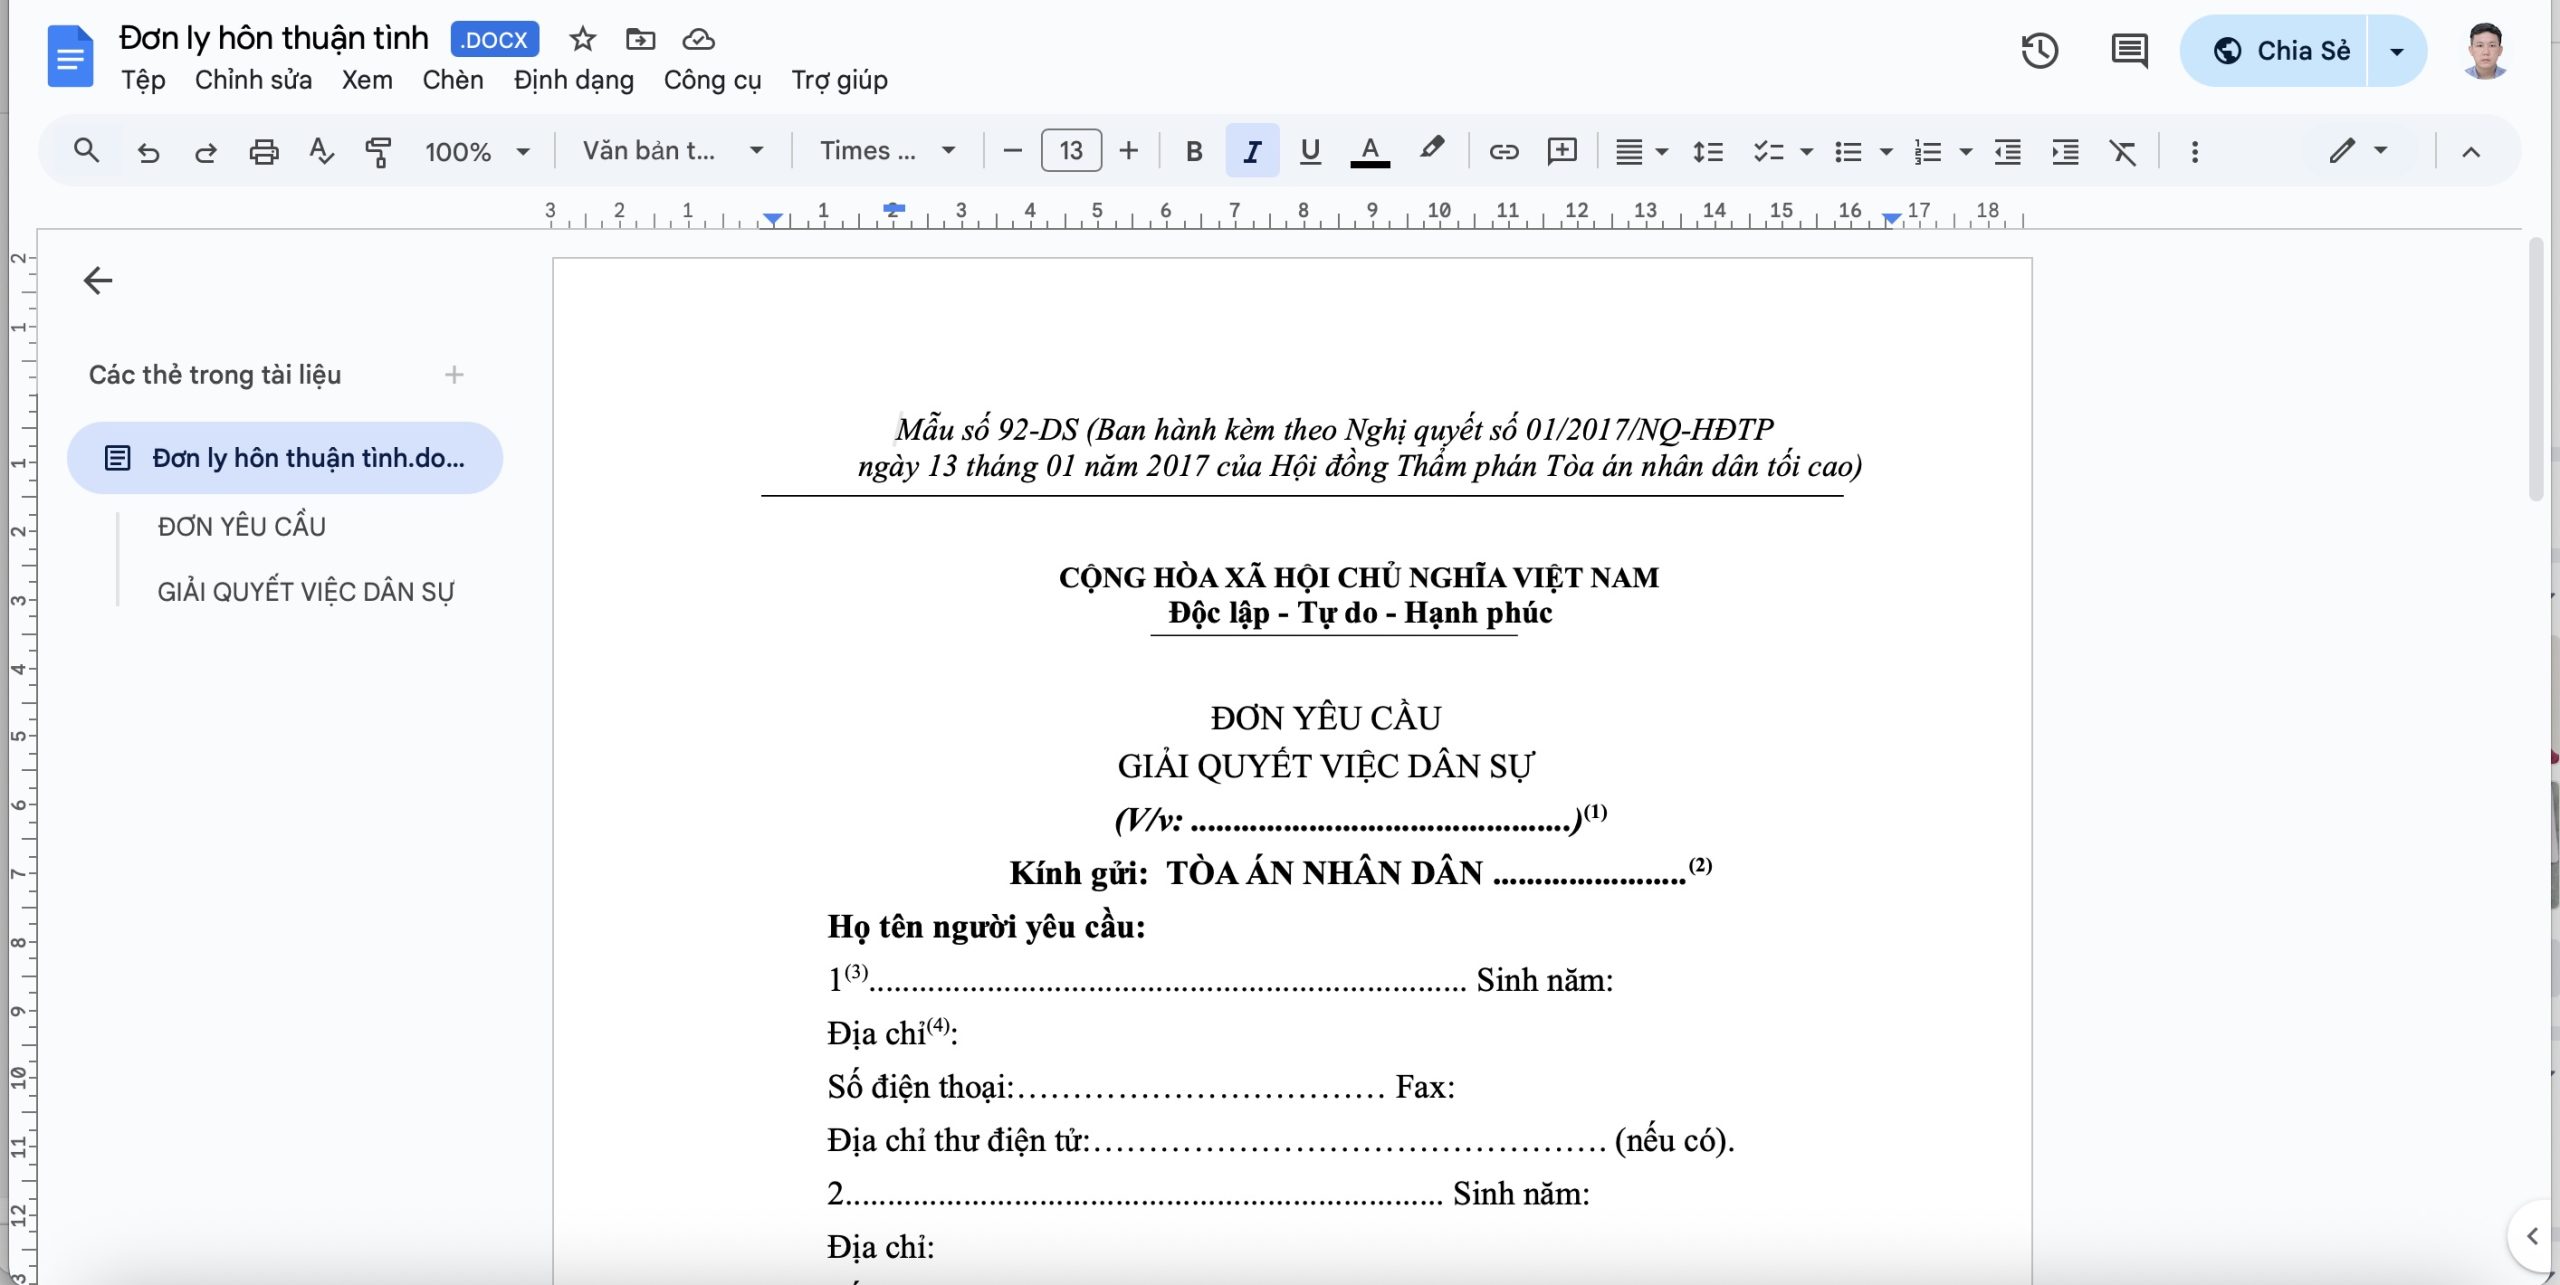Click the print icon
Viewport: 2560px width, 1285px height.
click(263, 152)
